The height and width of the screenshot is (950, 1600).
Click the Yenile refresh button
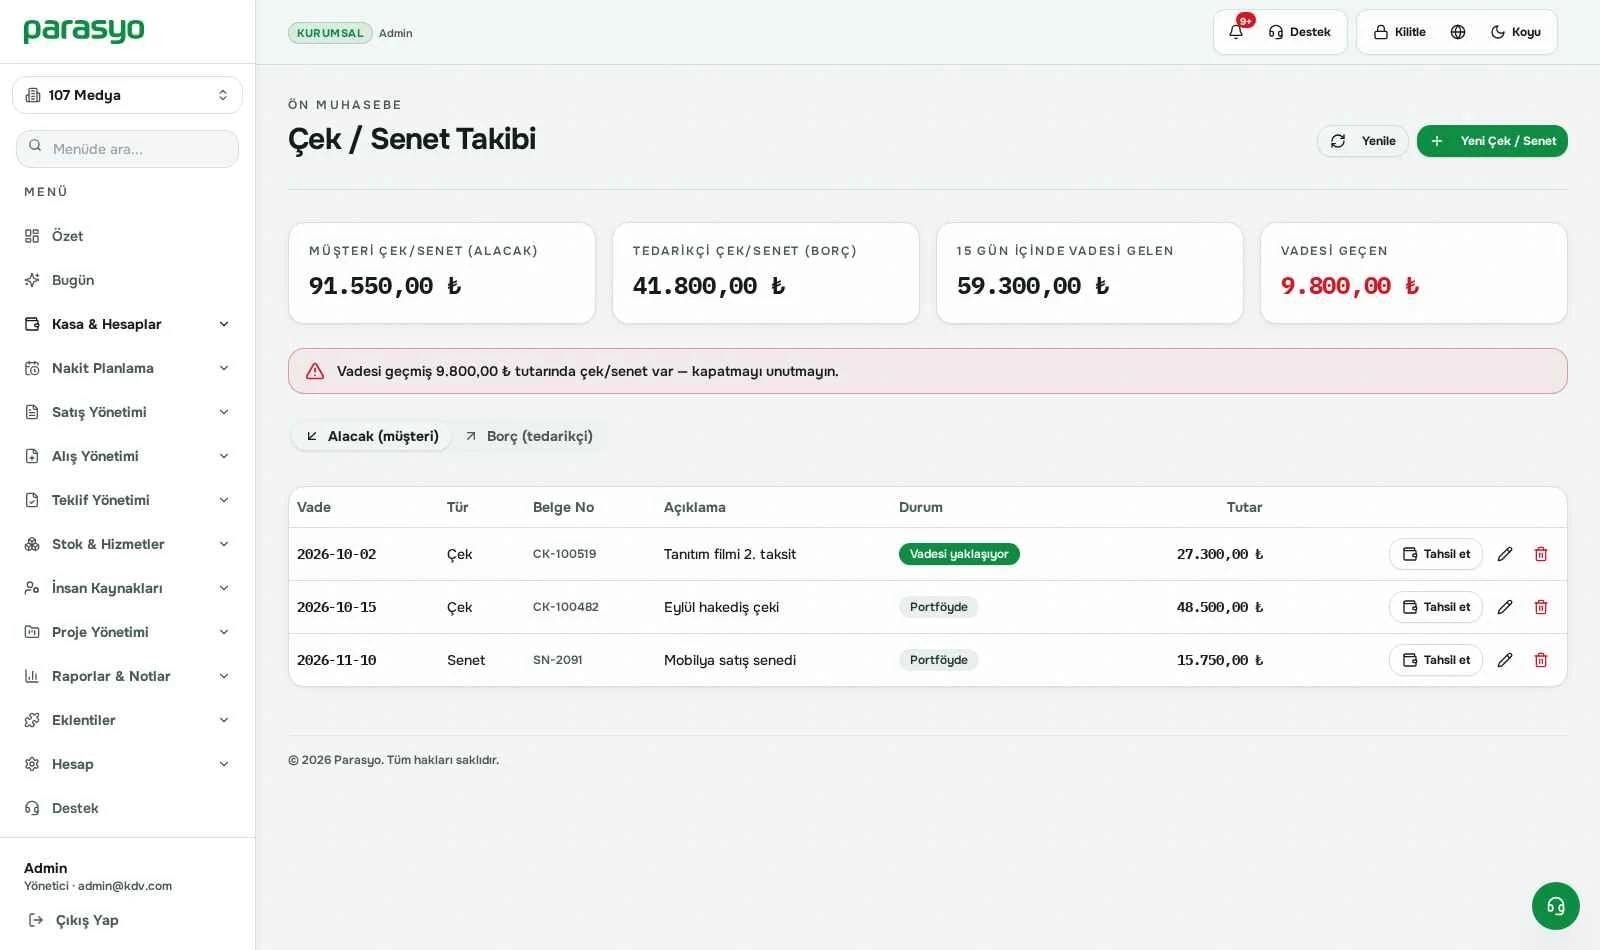[x=1363, y=141]
